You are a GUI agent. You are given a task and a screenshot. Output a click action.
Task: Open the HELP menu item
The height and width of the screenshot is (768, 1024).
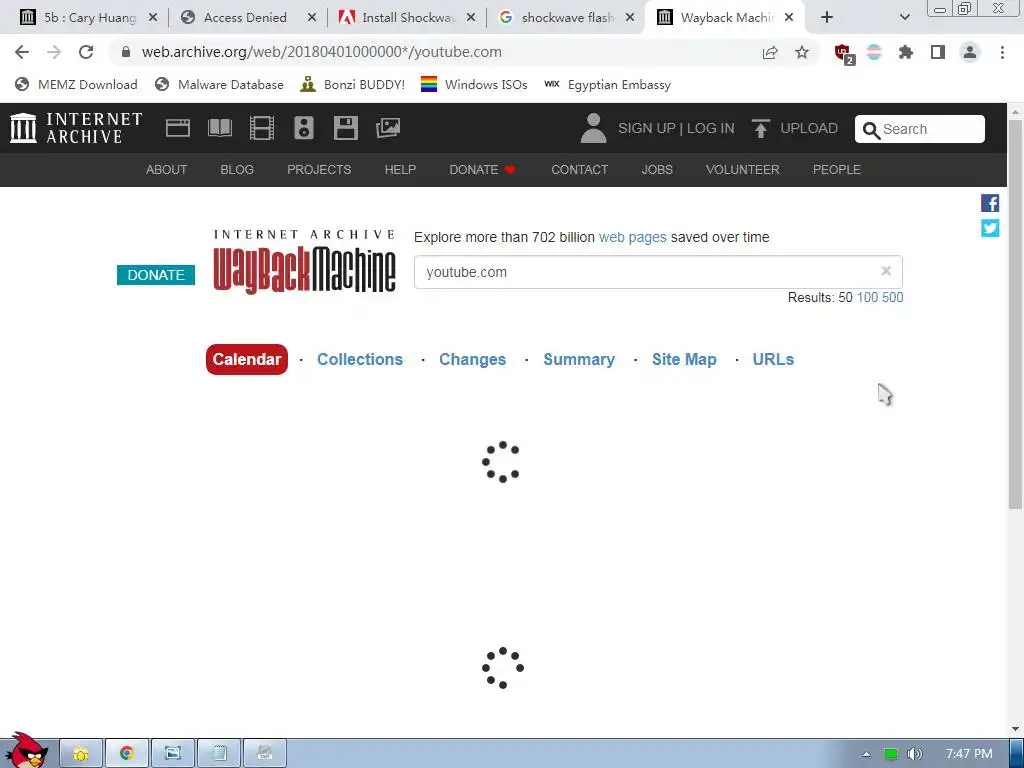(400, 170)
